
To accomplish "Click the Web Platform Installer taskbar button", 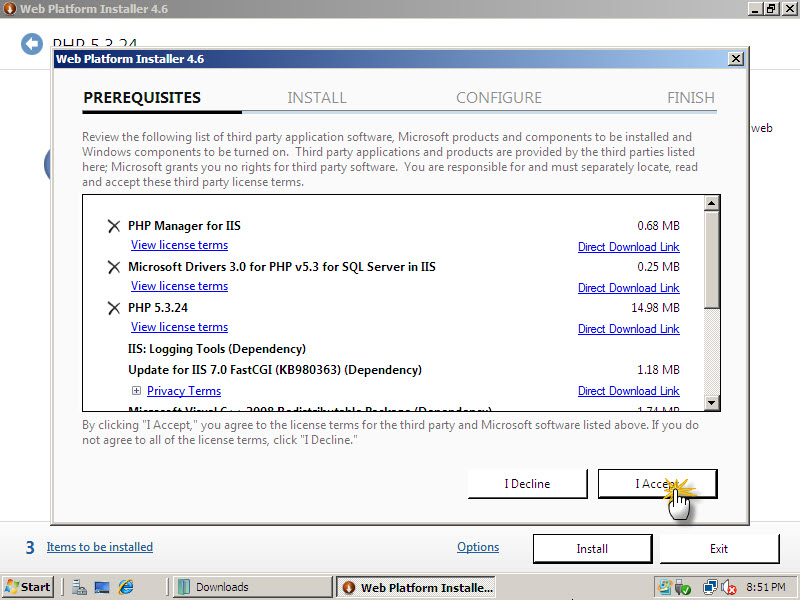I will pyautogui.click(x=416, y=587).
